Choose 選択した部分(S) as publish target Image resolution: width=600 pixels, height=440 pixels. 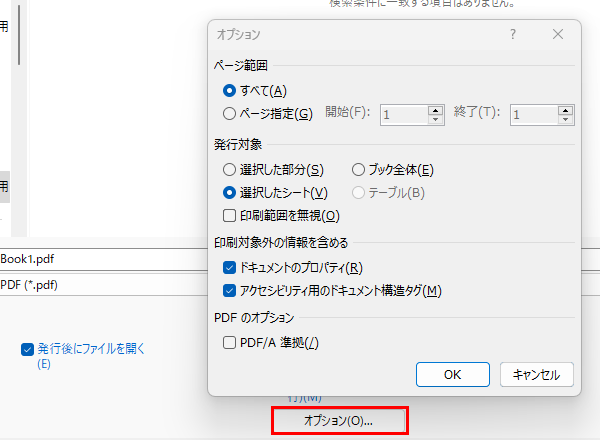230,170
